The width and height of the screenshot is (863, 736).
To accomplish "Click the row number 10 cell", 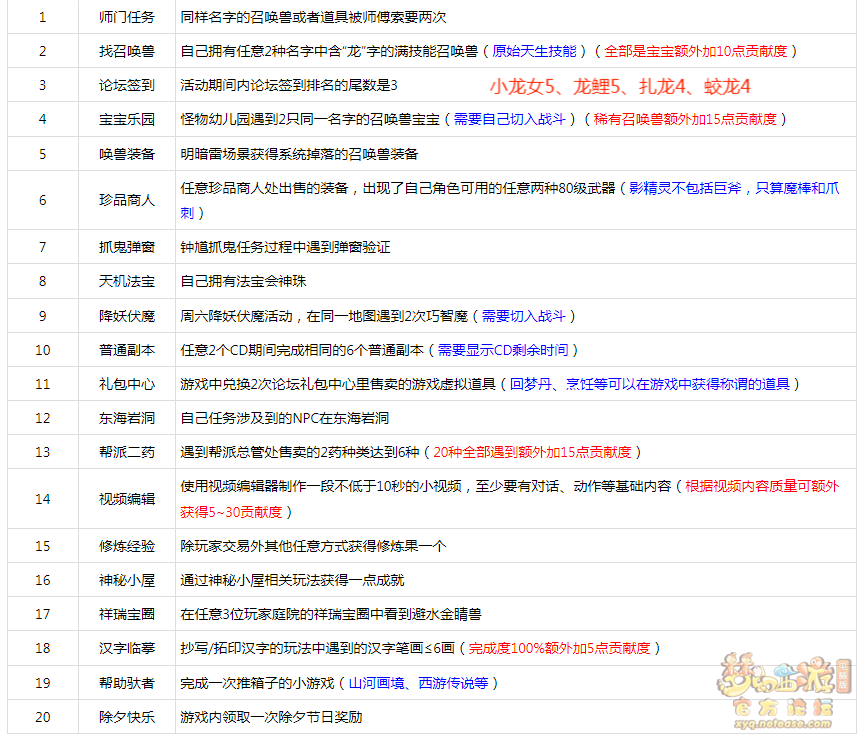I will (x=43, y=350).
